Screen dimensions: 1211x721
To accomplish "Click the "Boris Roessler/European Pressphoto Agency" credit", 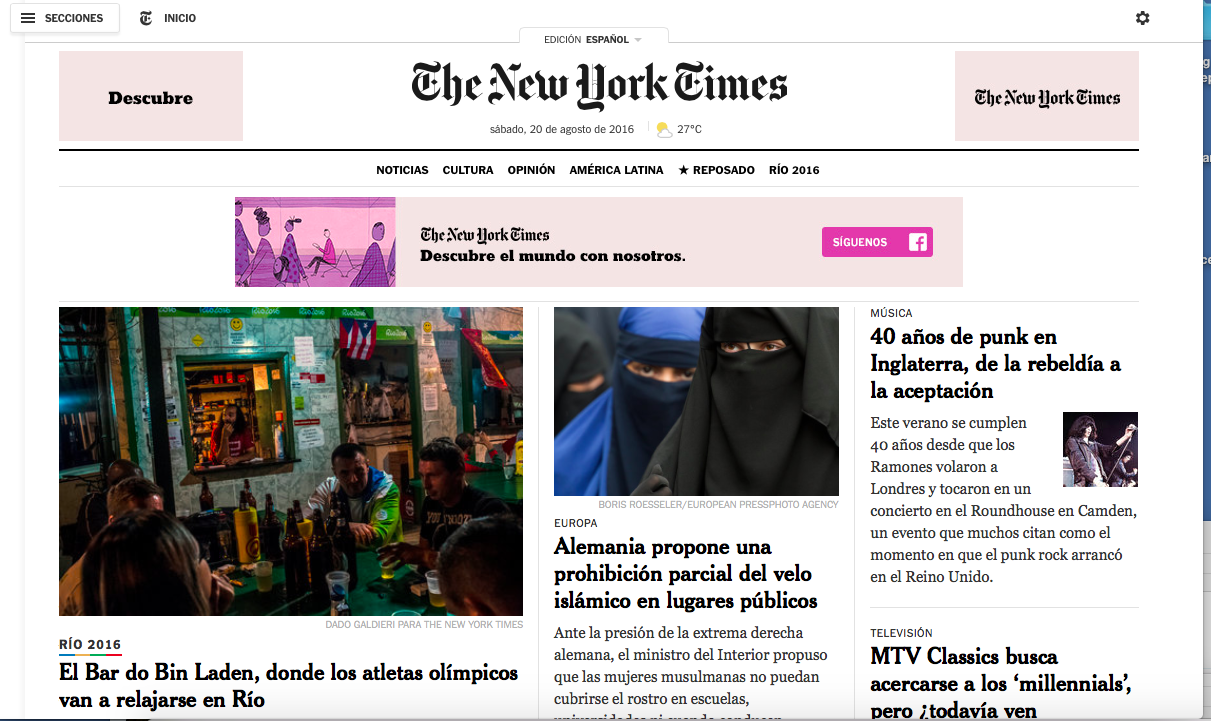I will coord(719,505).
